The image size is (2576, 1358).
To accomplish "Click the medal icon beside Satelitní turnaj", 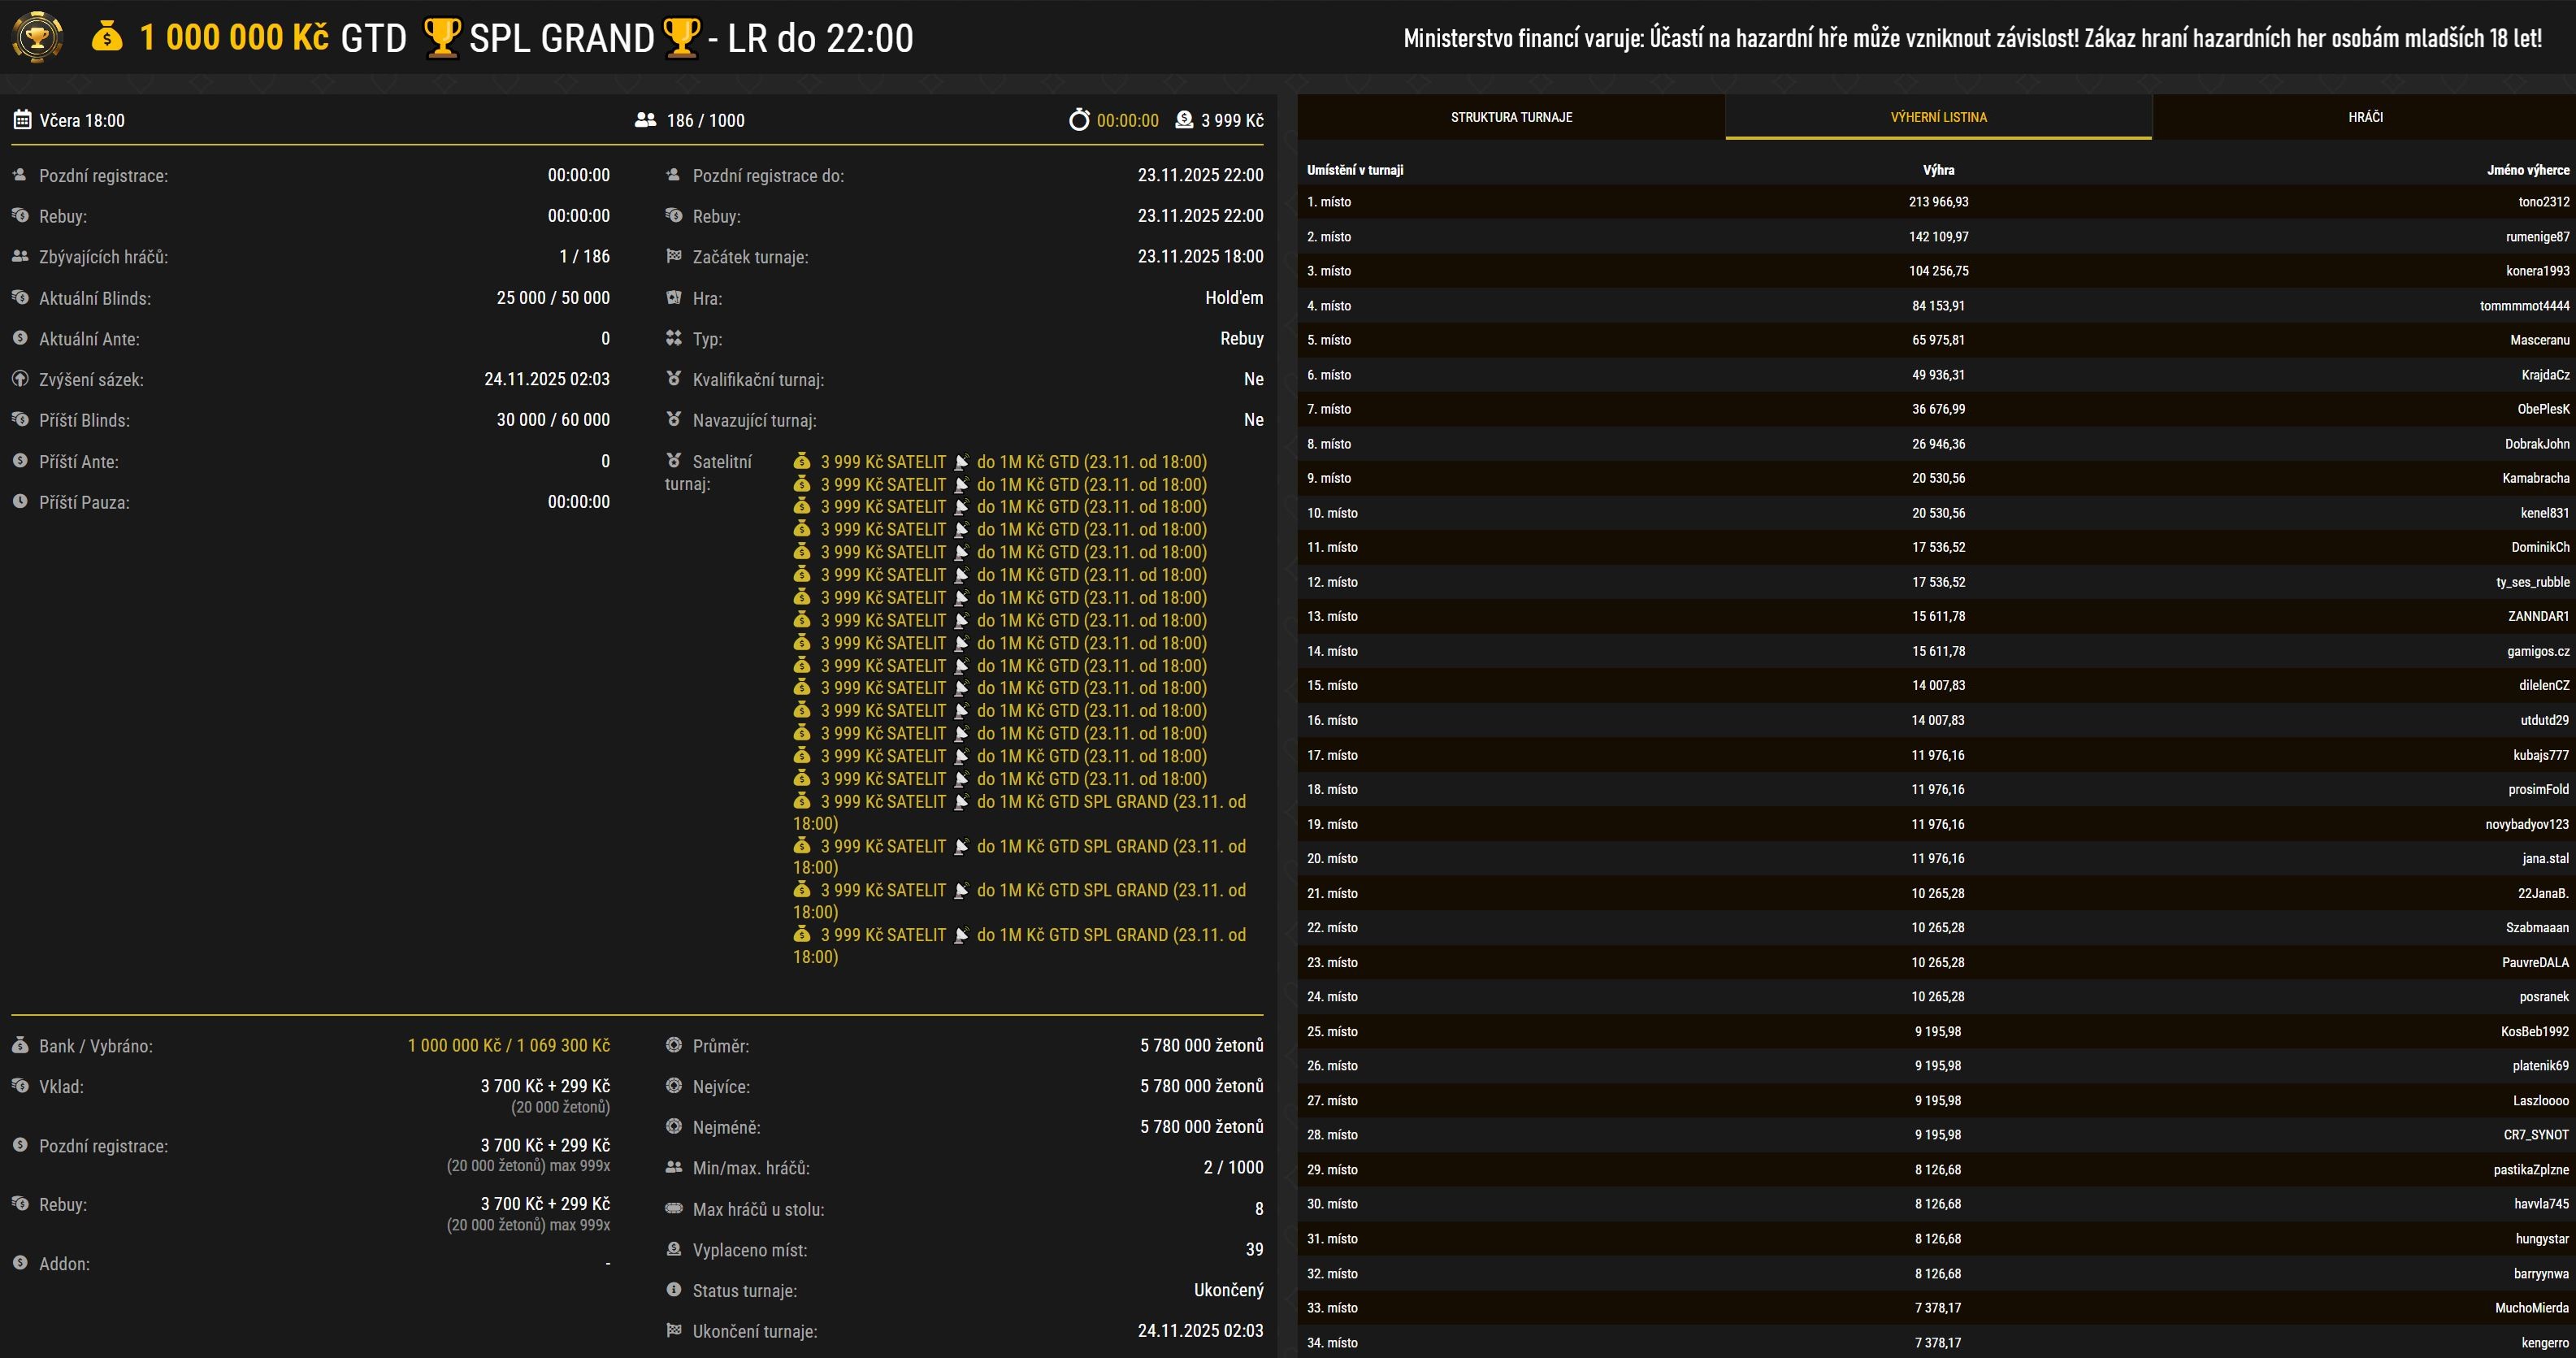I will [674, 461].
